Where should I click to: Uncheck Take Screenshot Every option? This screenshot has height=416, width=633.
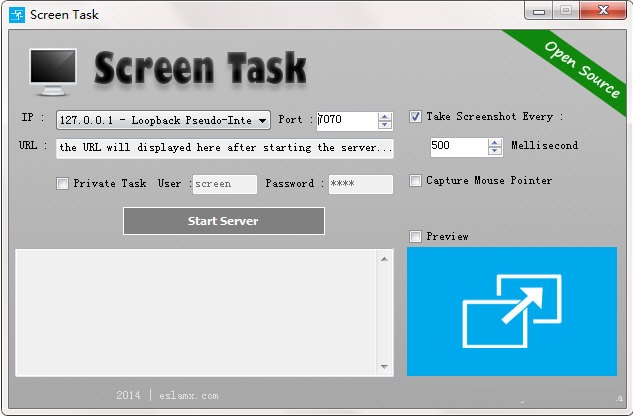click(416, 117)
